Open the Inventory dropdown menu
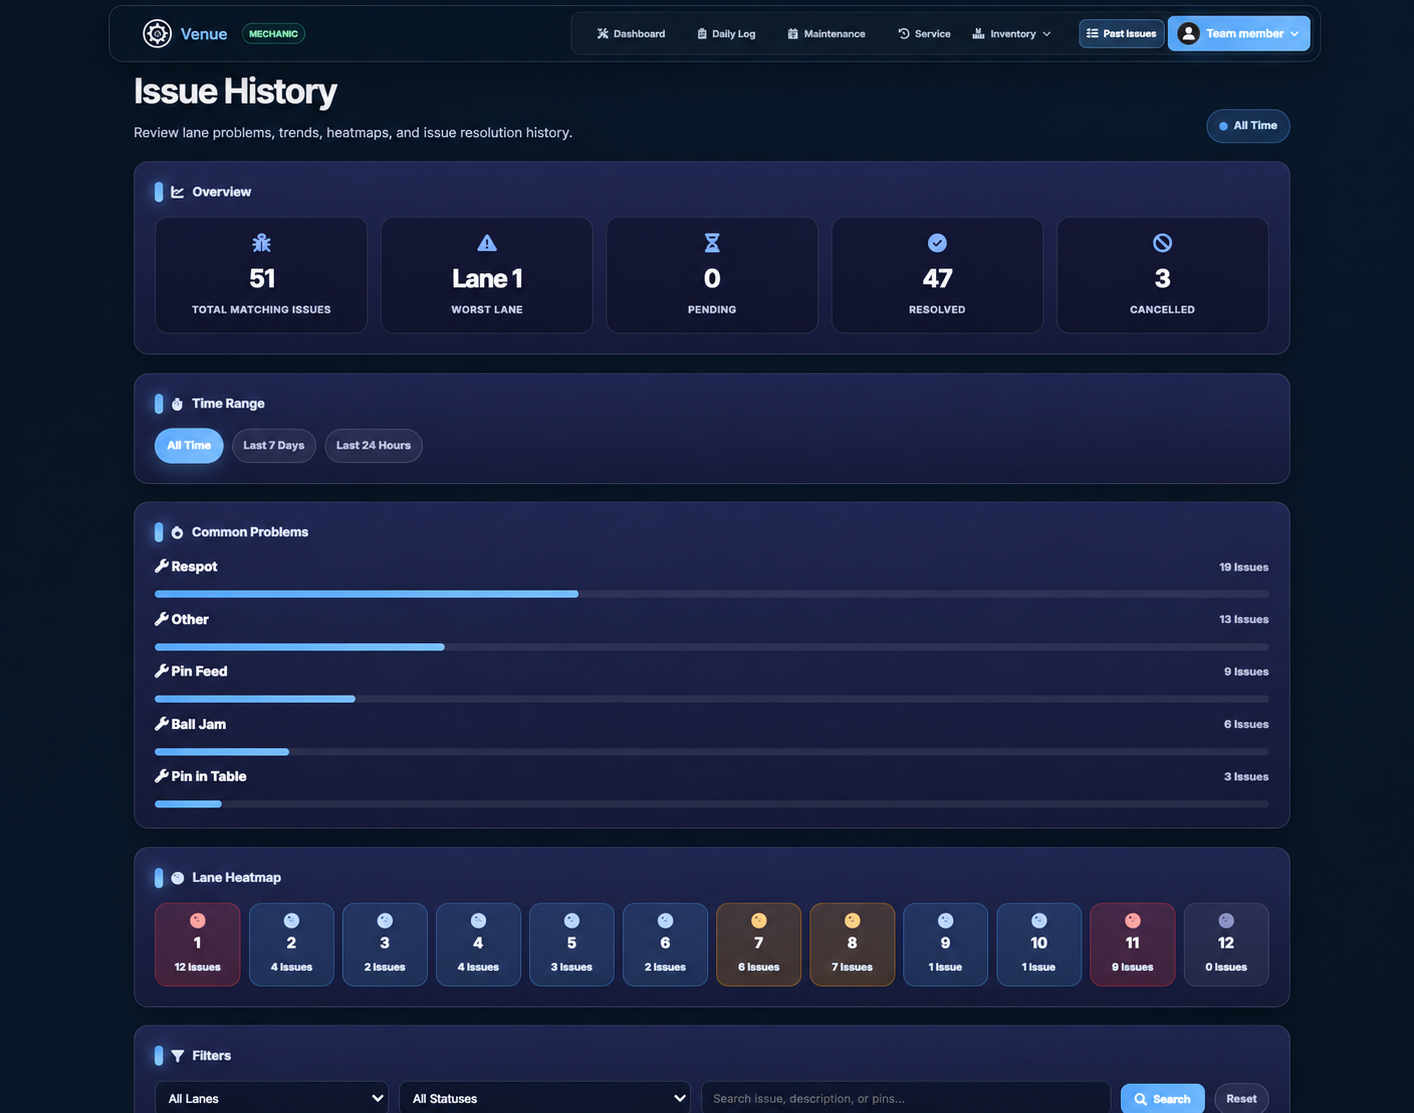The image size is (1414, 1113). 1012,34
